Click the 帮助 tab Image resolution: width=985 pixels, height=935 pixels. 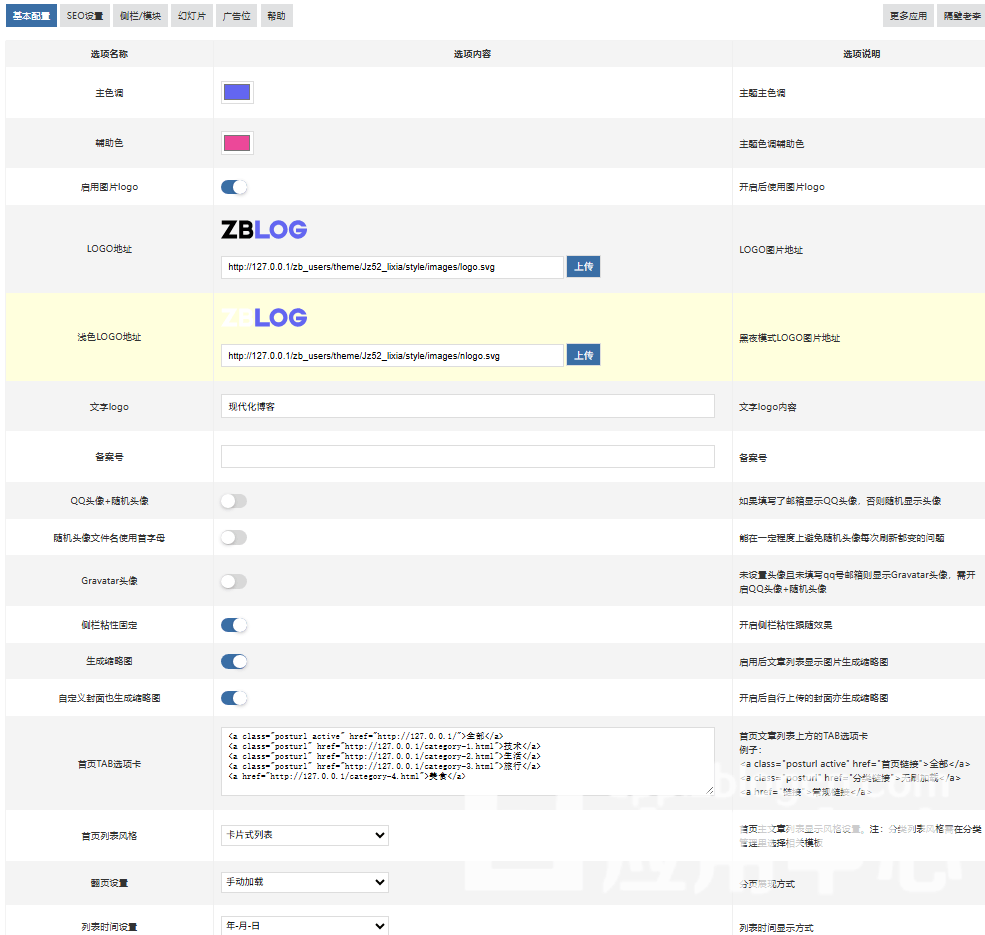click(276, 16)
